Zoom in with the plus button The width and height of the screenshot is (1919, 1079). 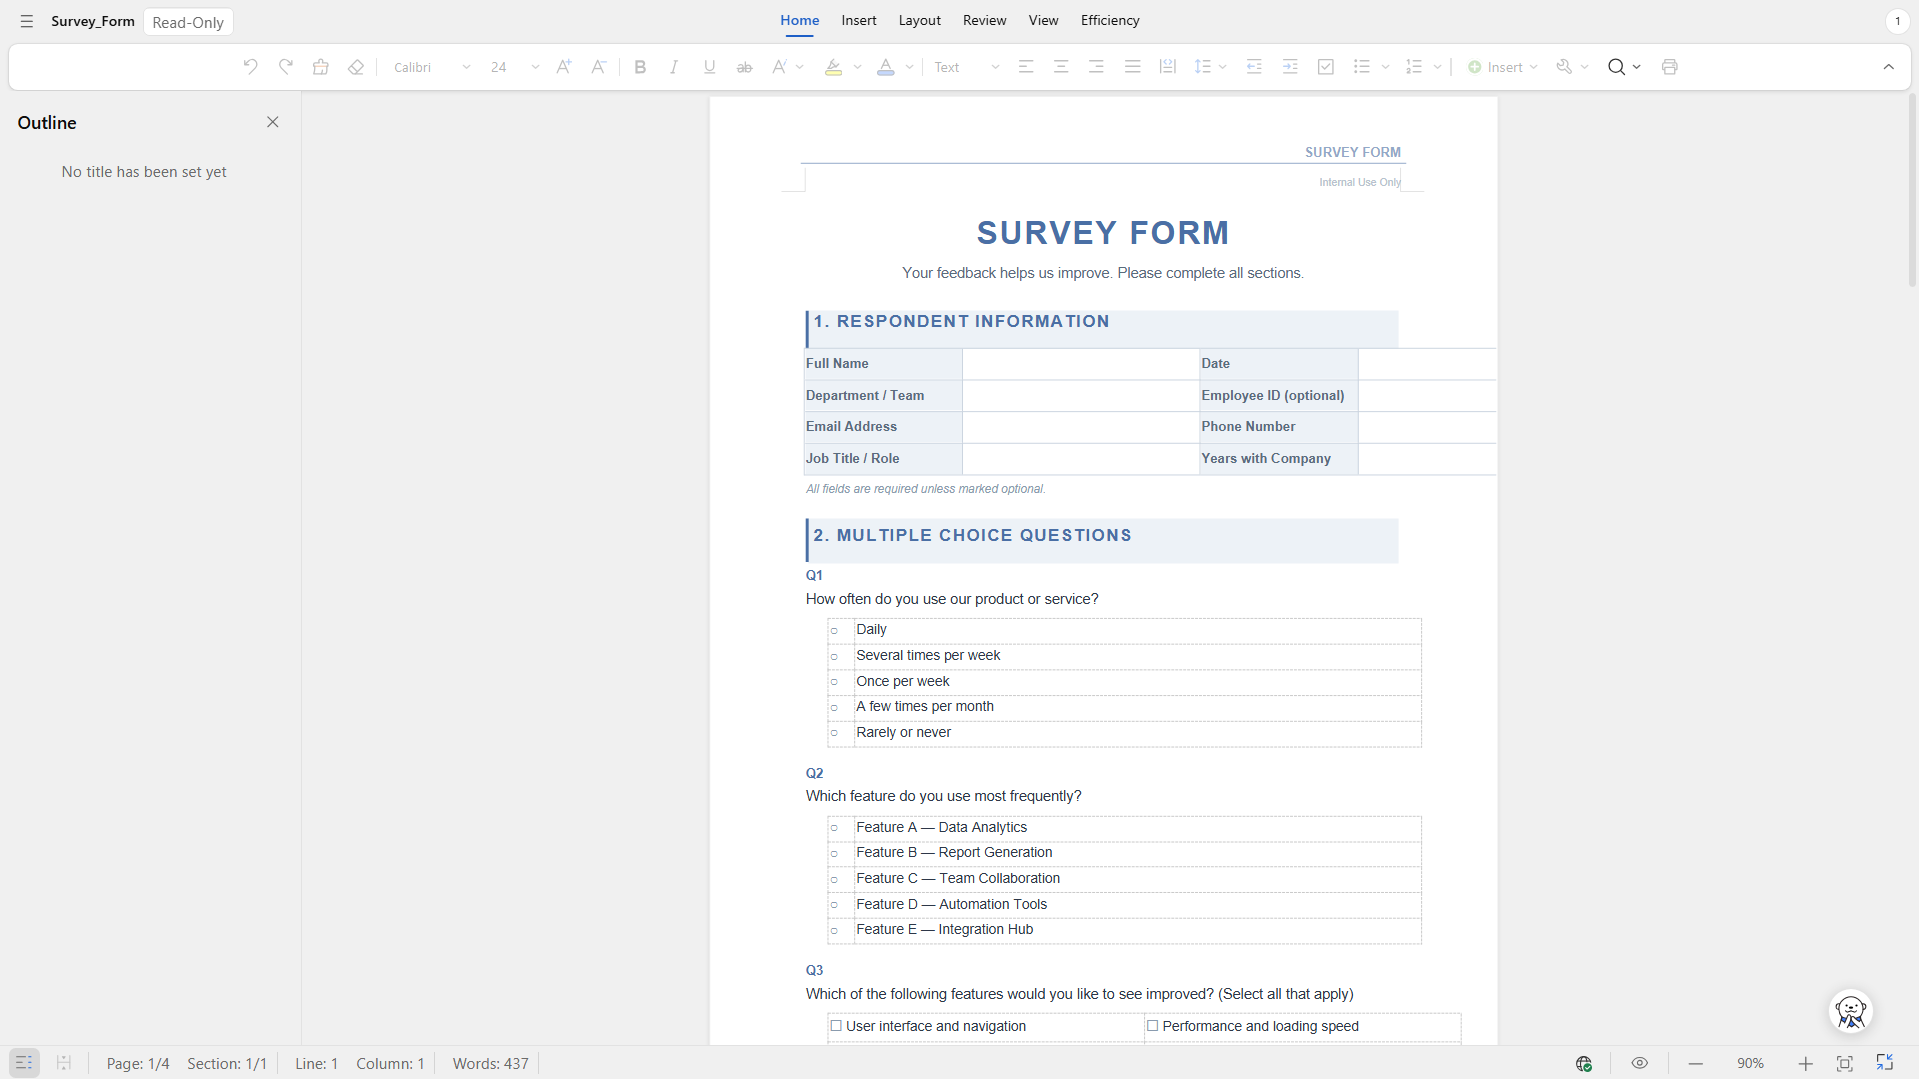tap(1805, 1063)
